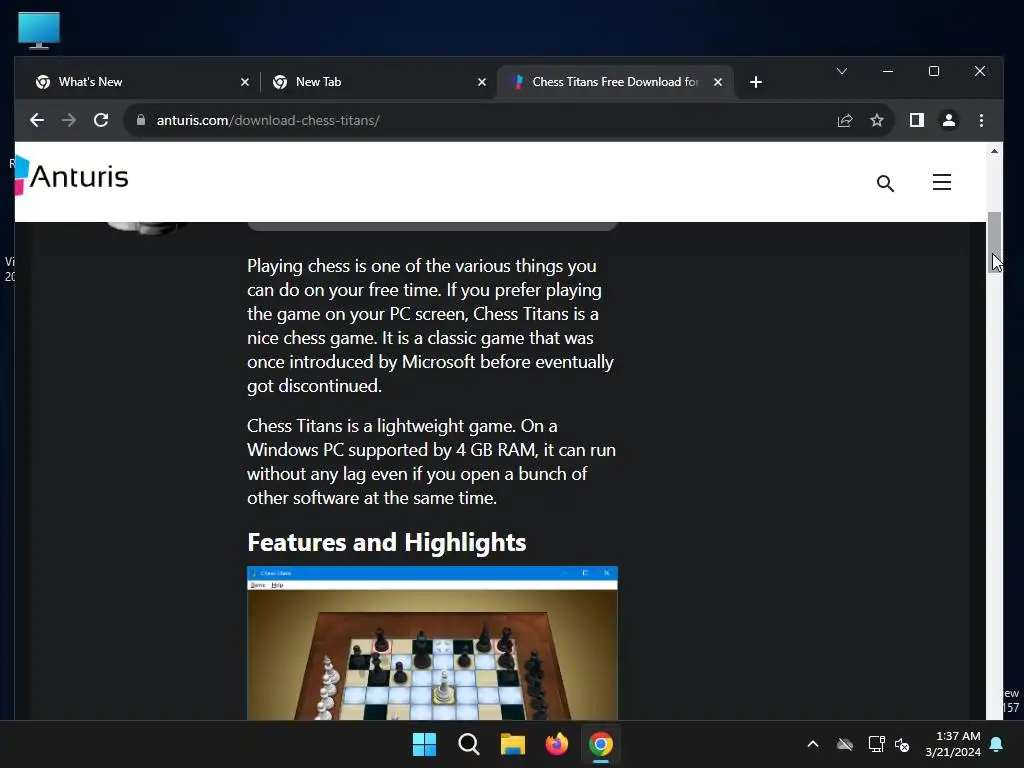Click the muted volume tray icon

click(x=903, y=744)
